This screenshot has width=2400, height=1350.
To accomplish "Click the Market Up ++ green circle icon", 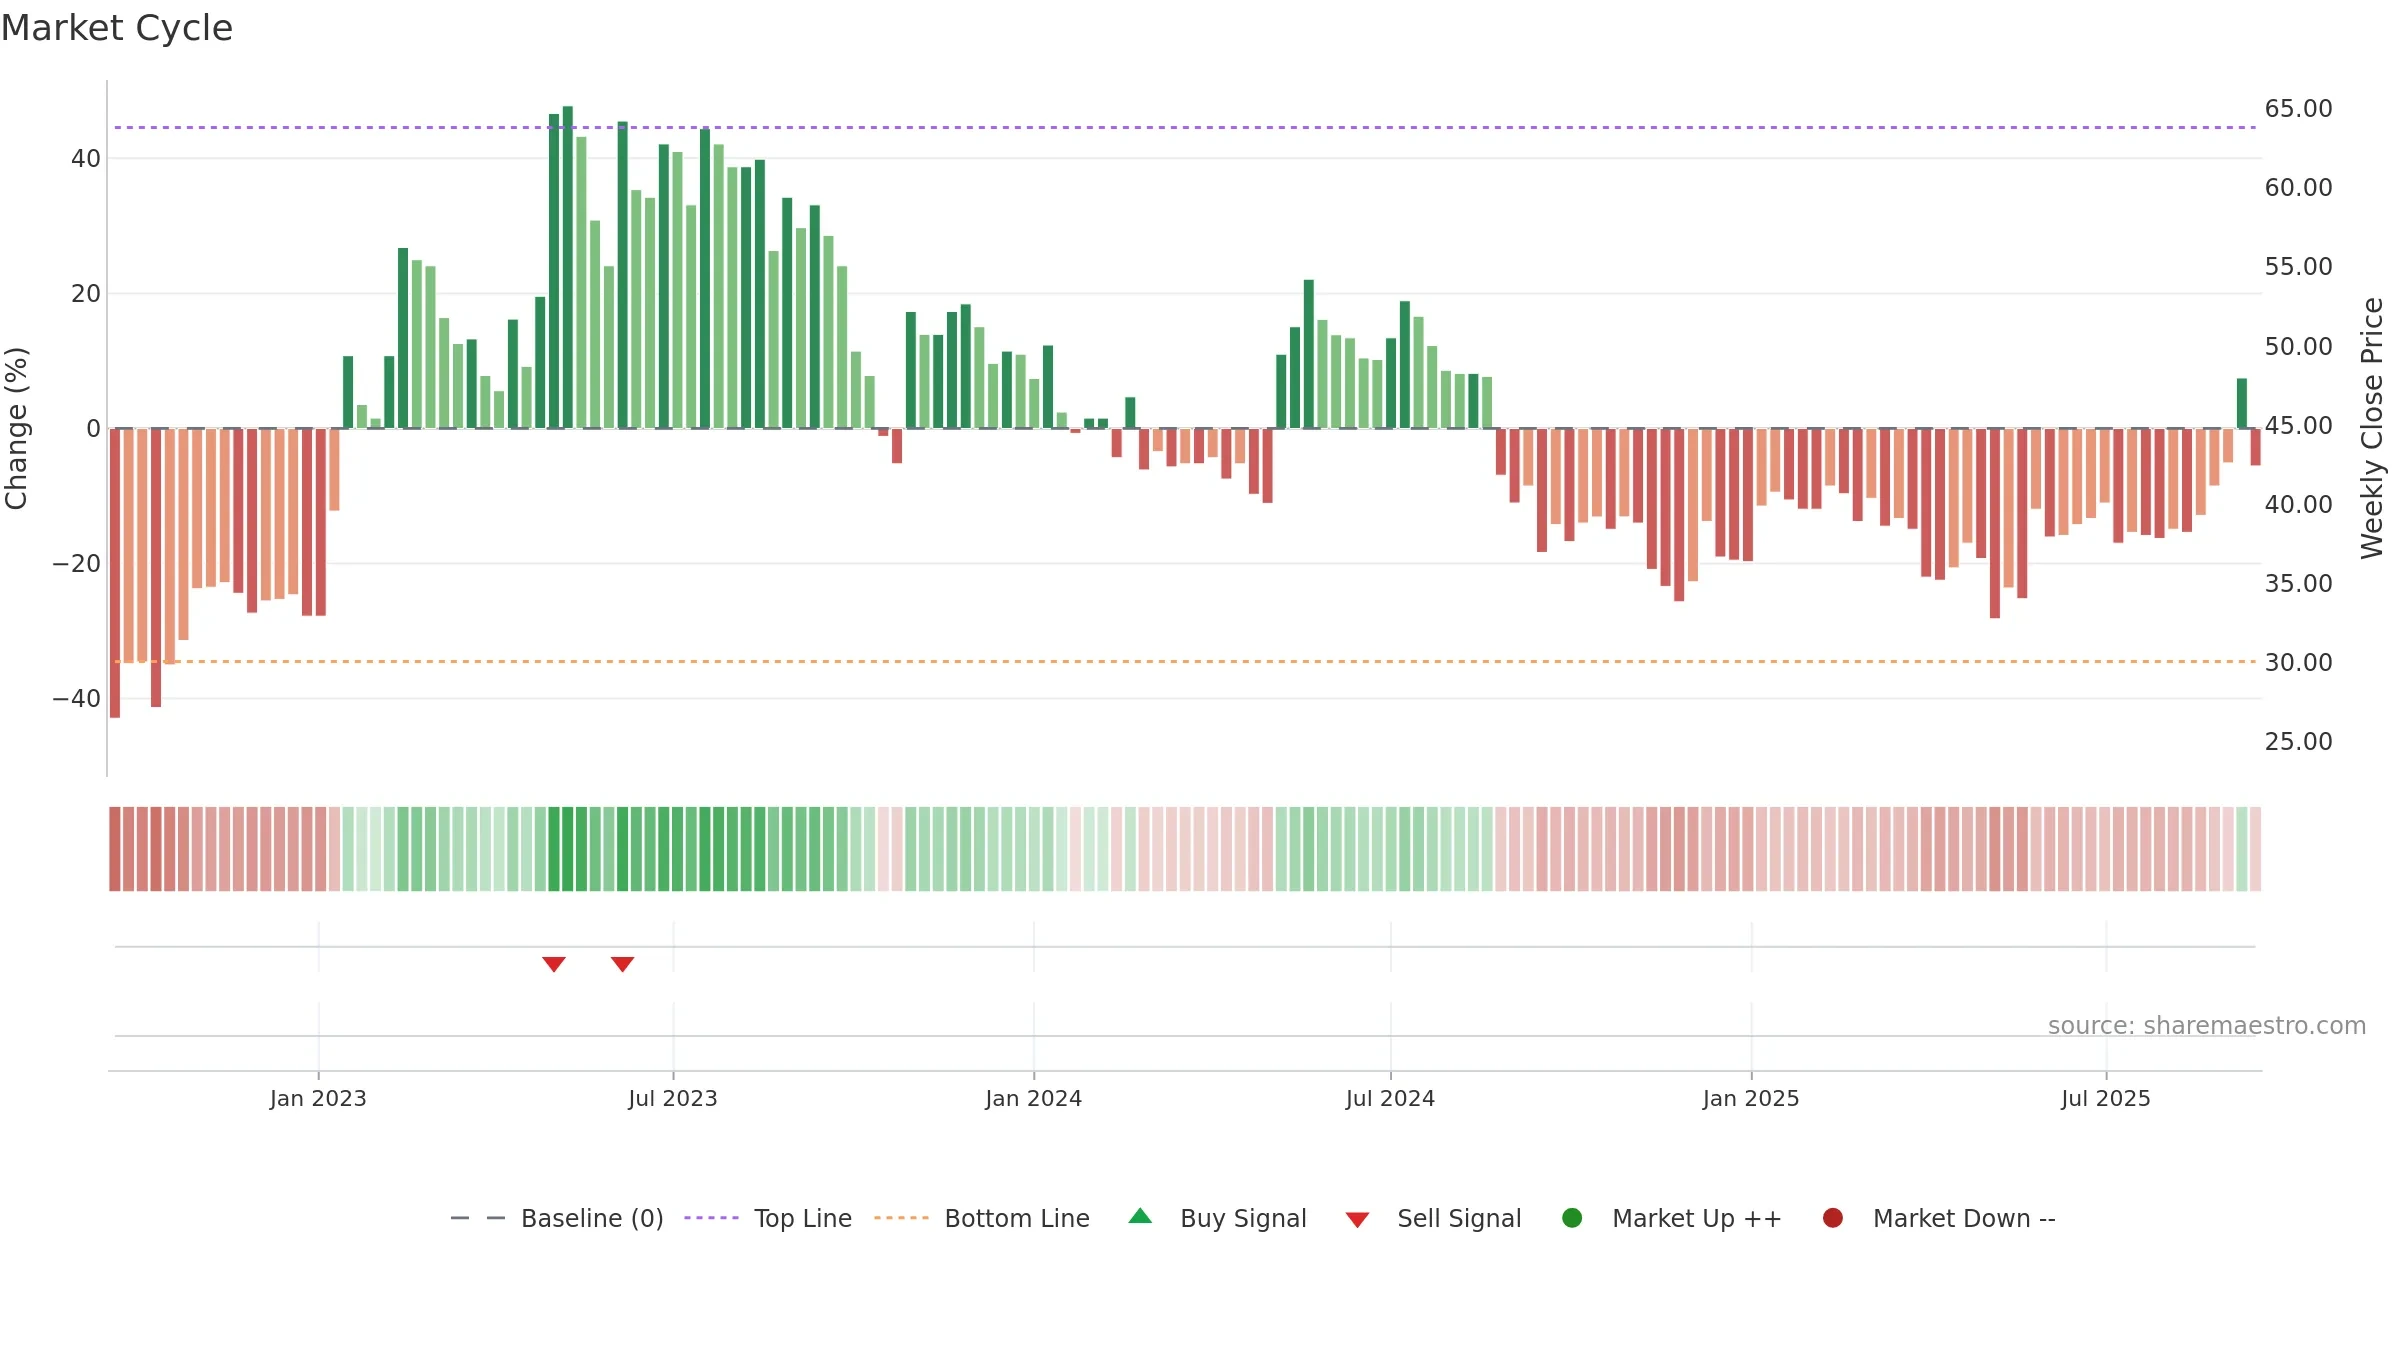I will [1572, 1218].
